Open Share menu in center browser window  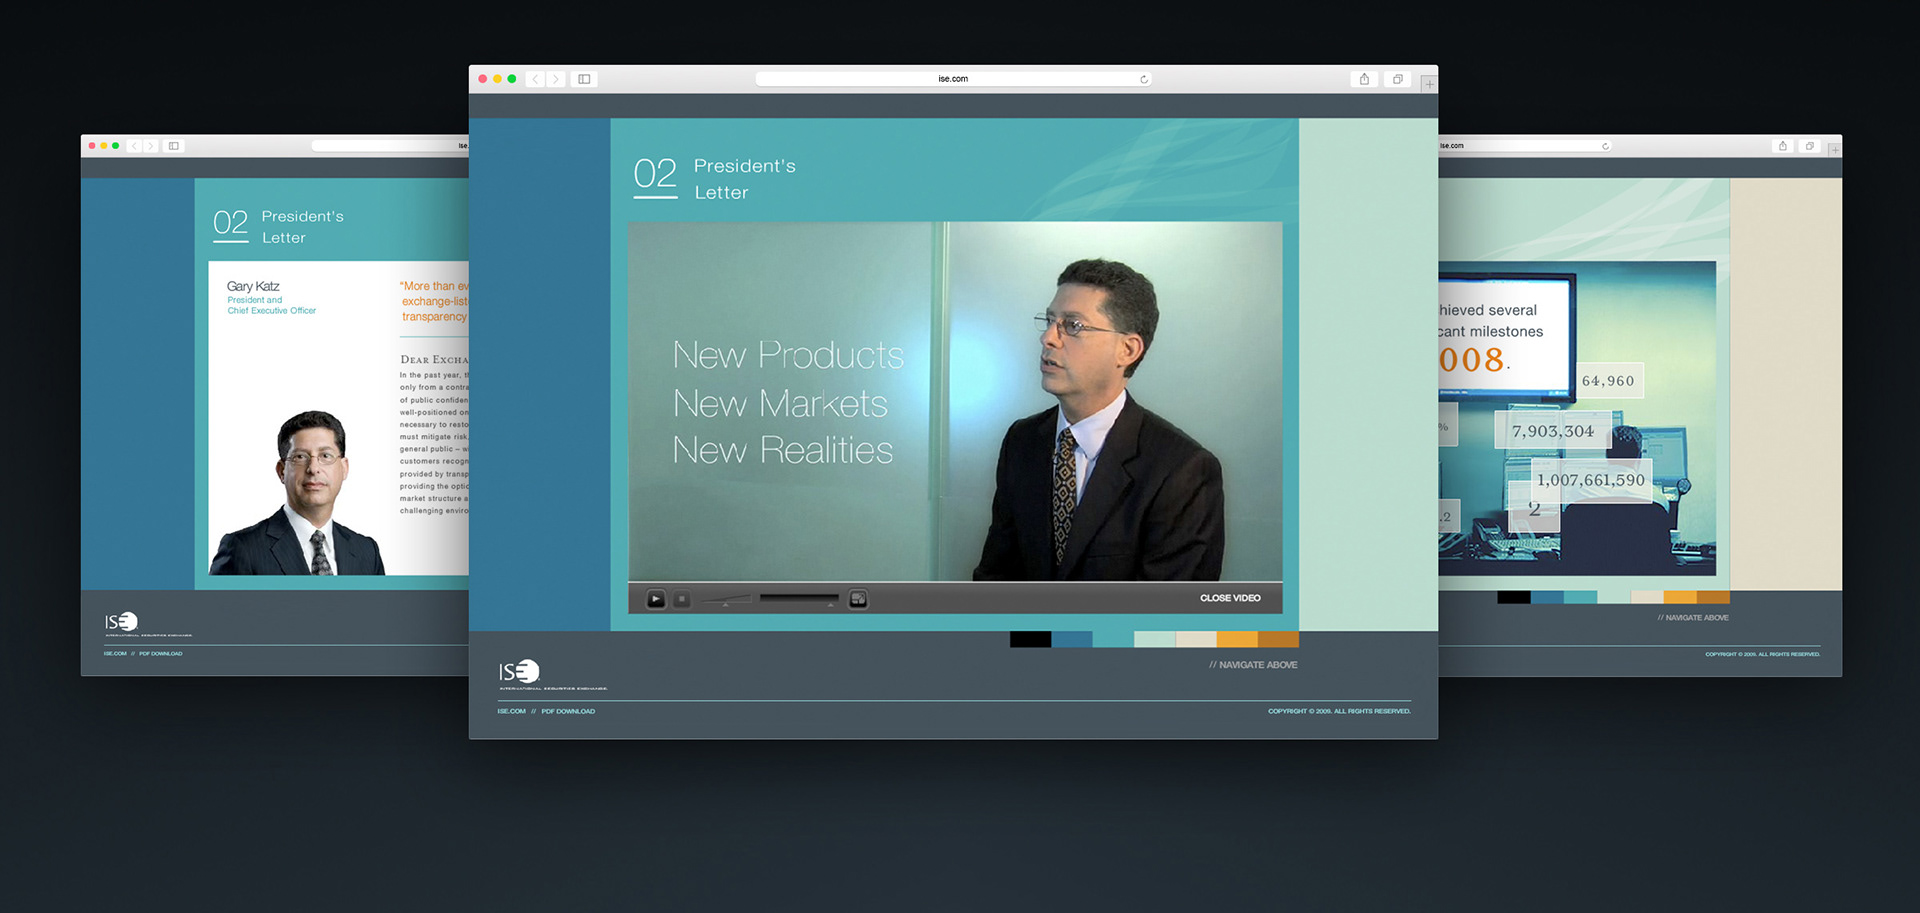(x=1364, y=79)
